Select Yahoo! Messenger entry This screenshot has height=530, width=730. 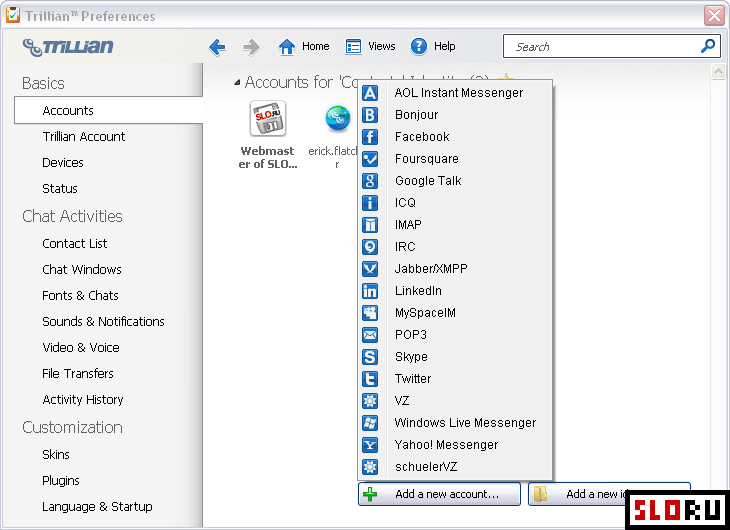455,445
